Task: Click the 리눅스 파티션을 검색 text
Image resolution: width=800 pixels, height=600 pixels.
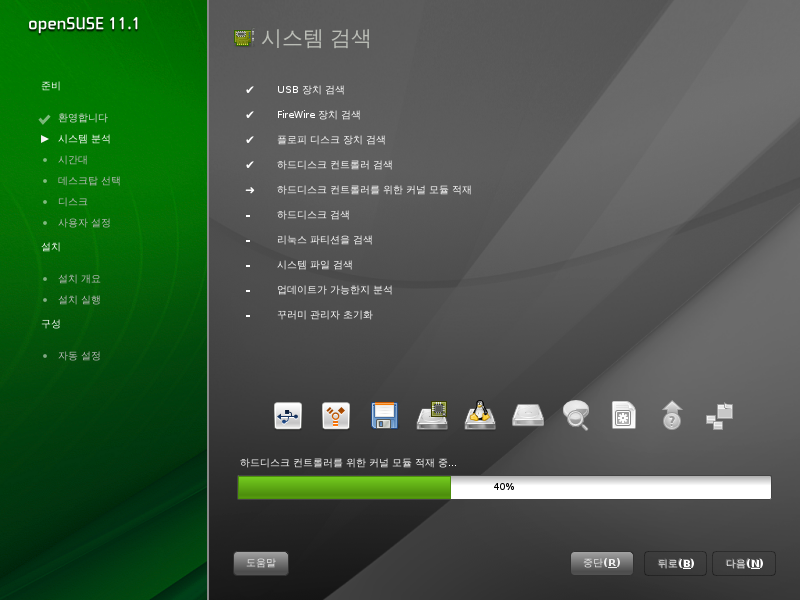Action: coord(325,240)
